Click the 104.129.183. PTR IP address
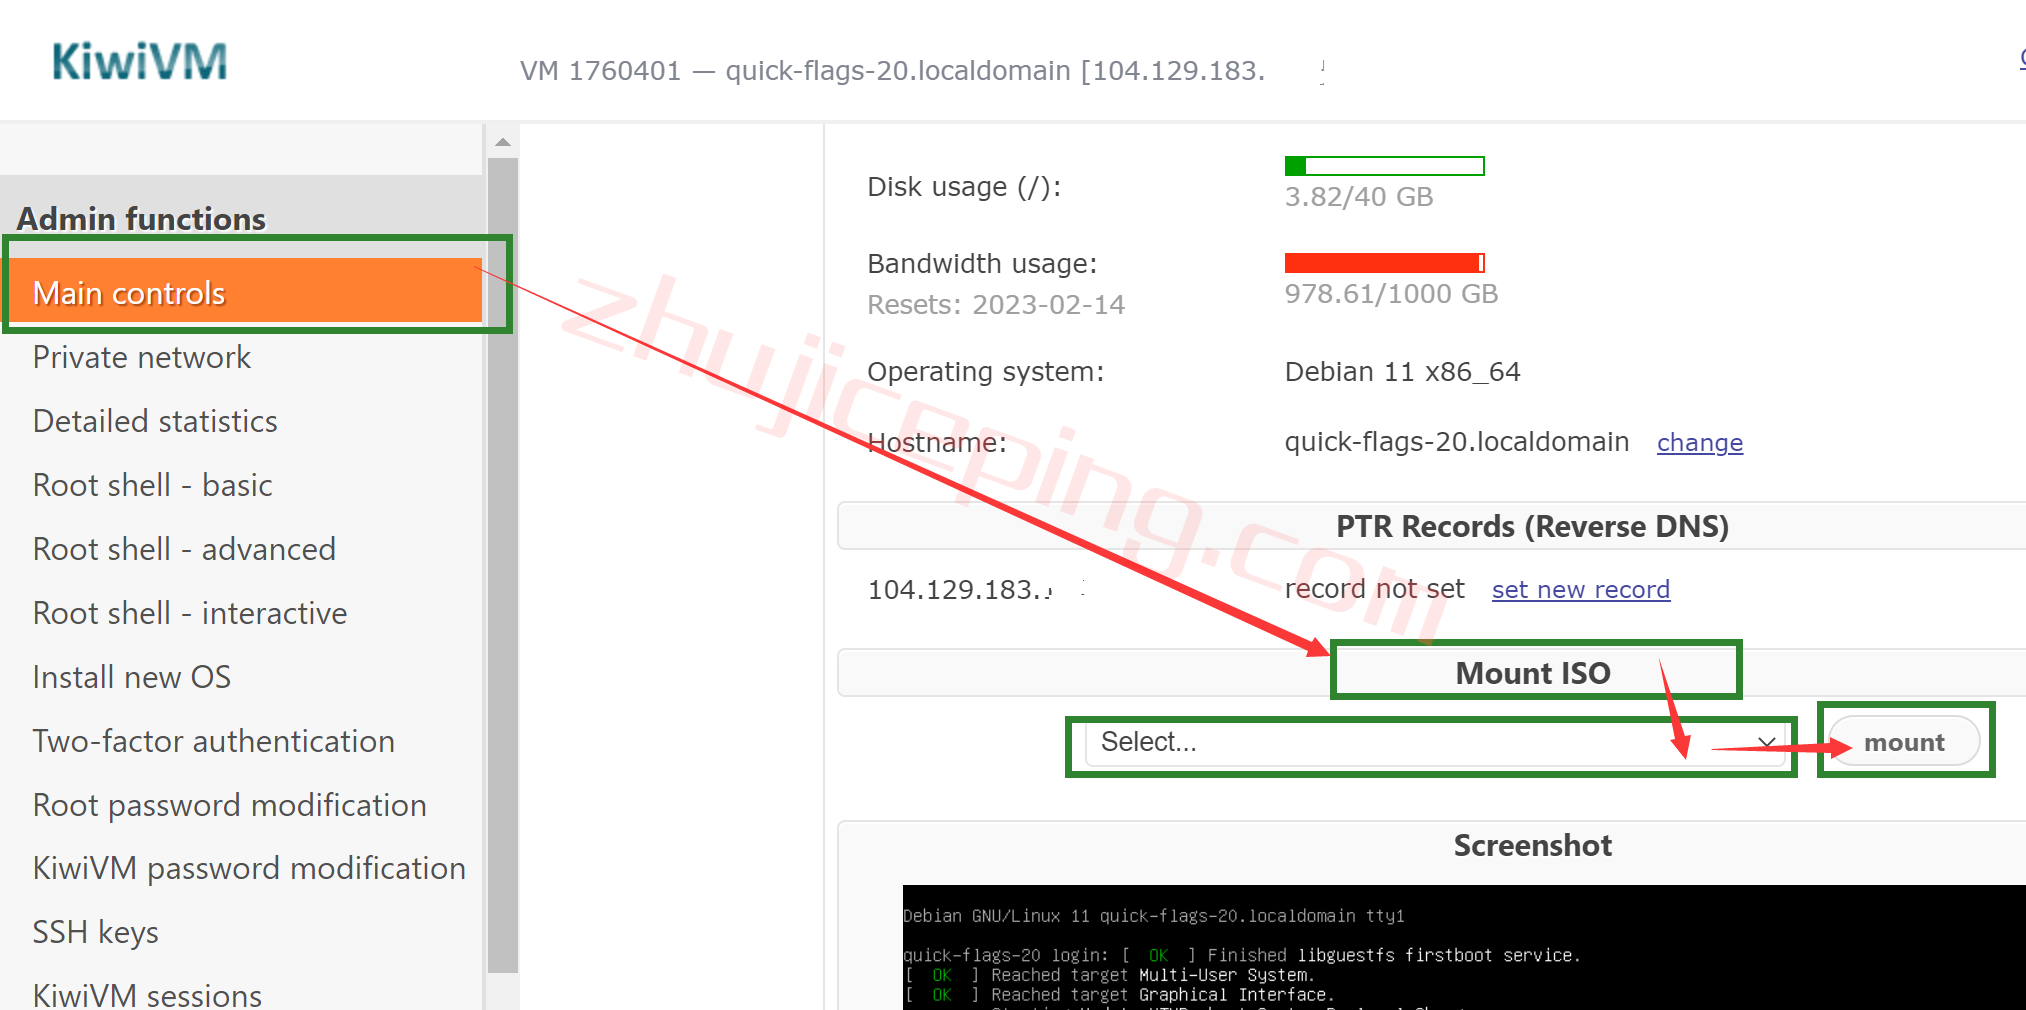 pos(960,590)
